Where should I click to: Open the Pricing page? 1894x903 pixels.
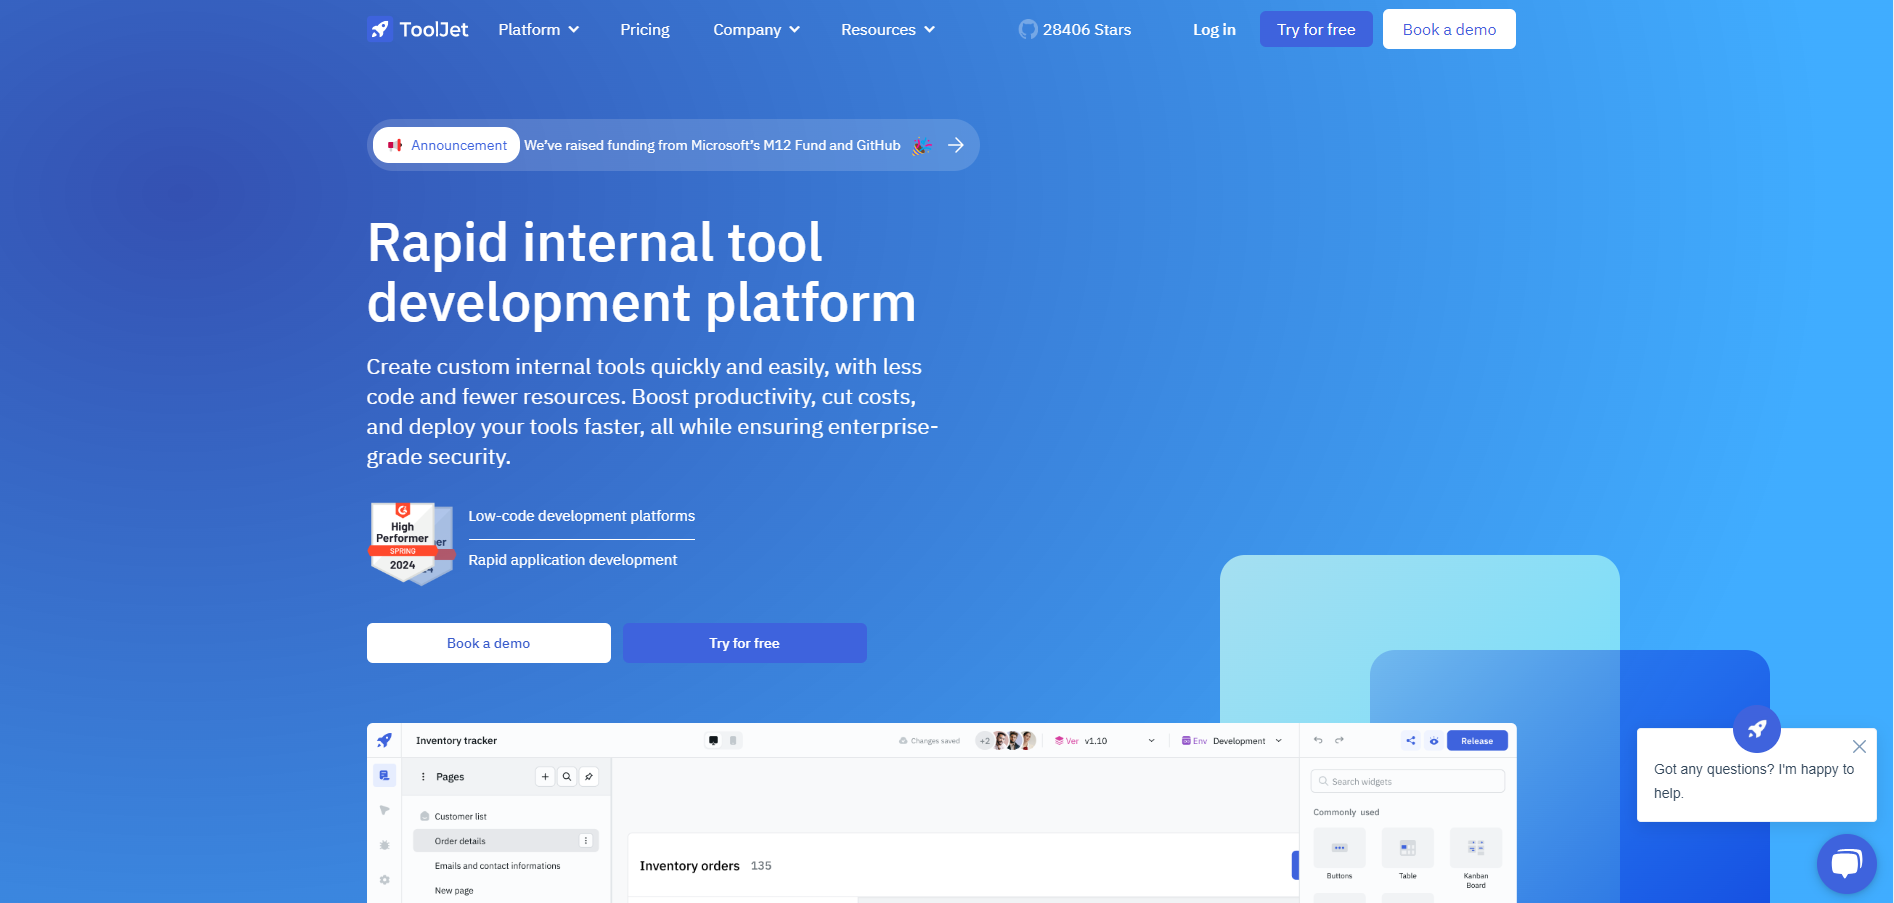645,30
